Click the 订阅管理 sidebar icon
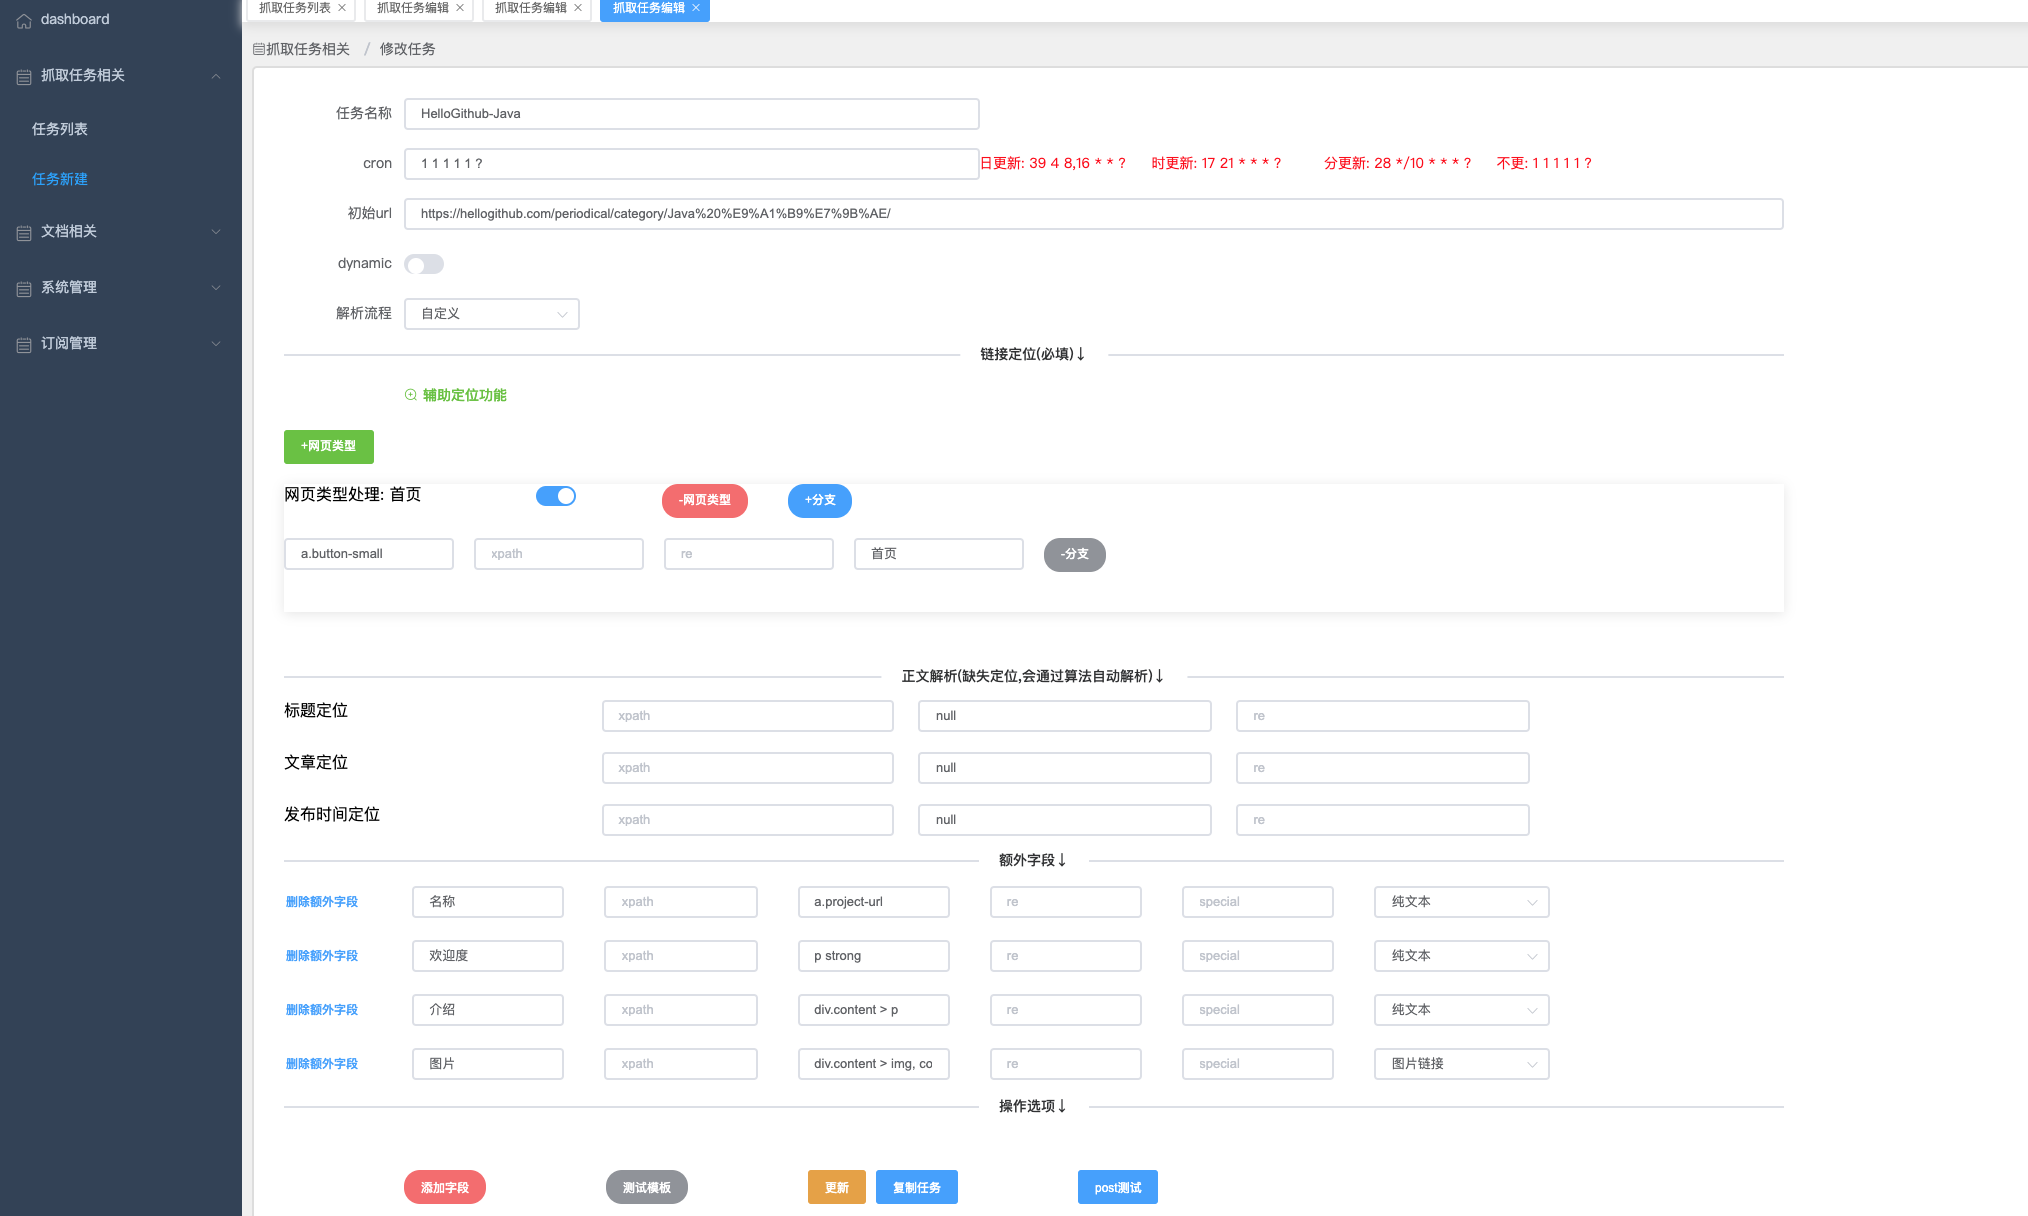Screen dimensions: 2028x1216 click(x=24, y=345)
